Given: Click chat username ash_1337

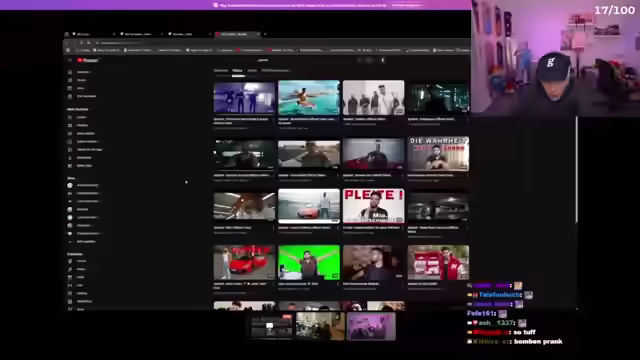Looking at the screenshot, I should 497,323.
